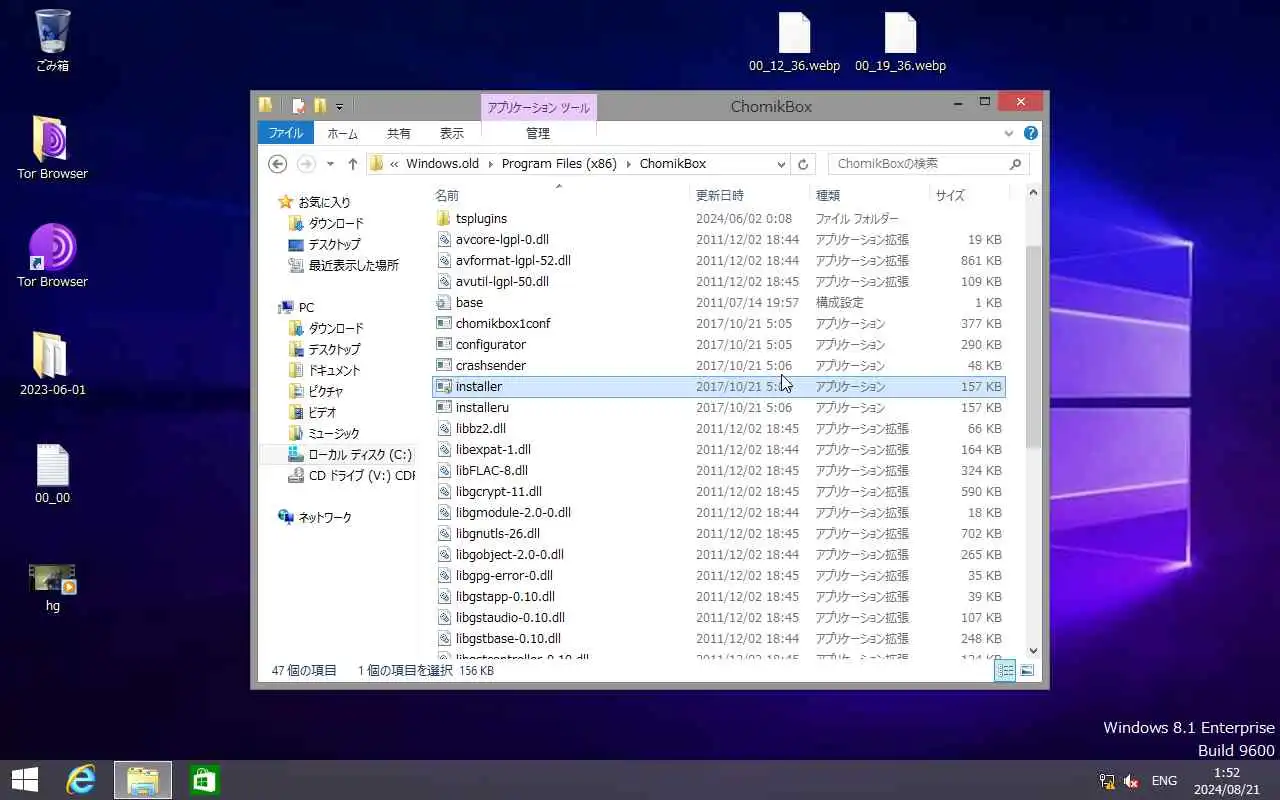Expand the ribbon with the chevron
The height and width of the screenshot is (800, 1280).
pos(1009,133)
